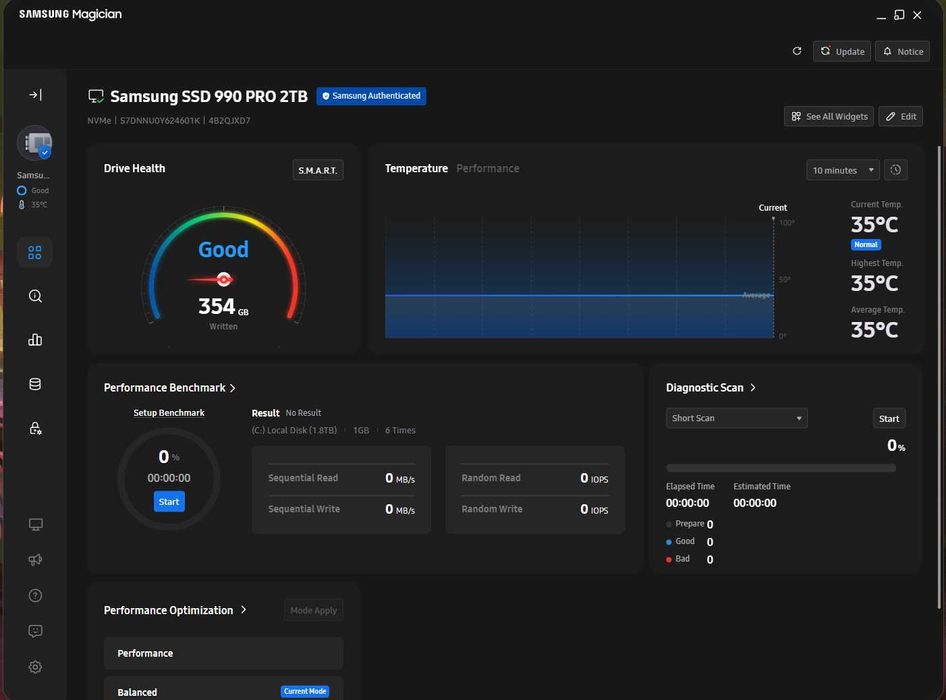Click the Update button
The image size is (946, 700).
point(842,51)
